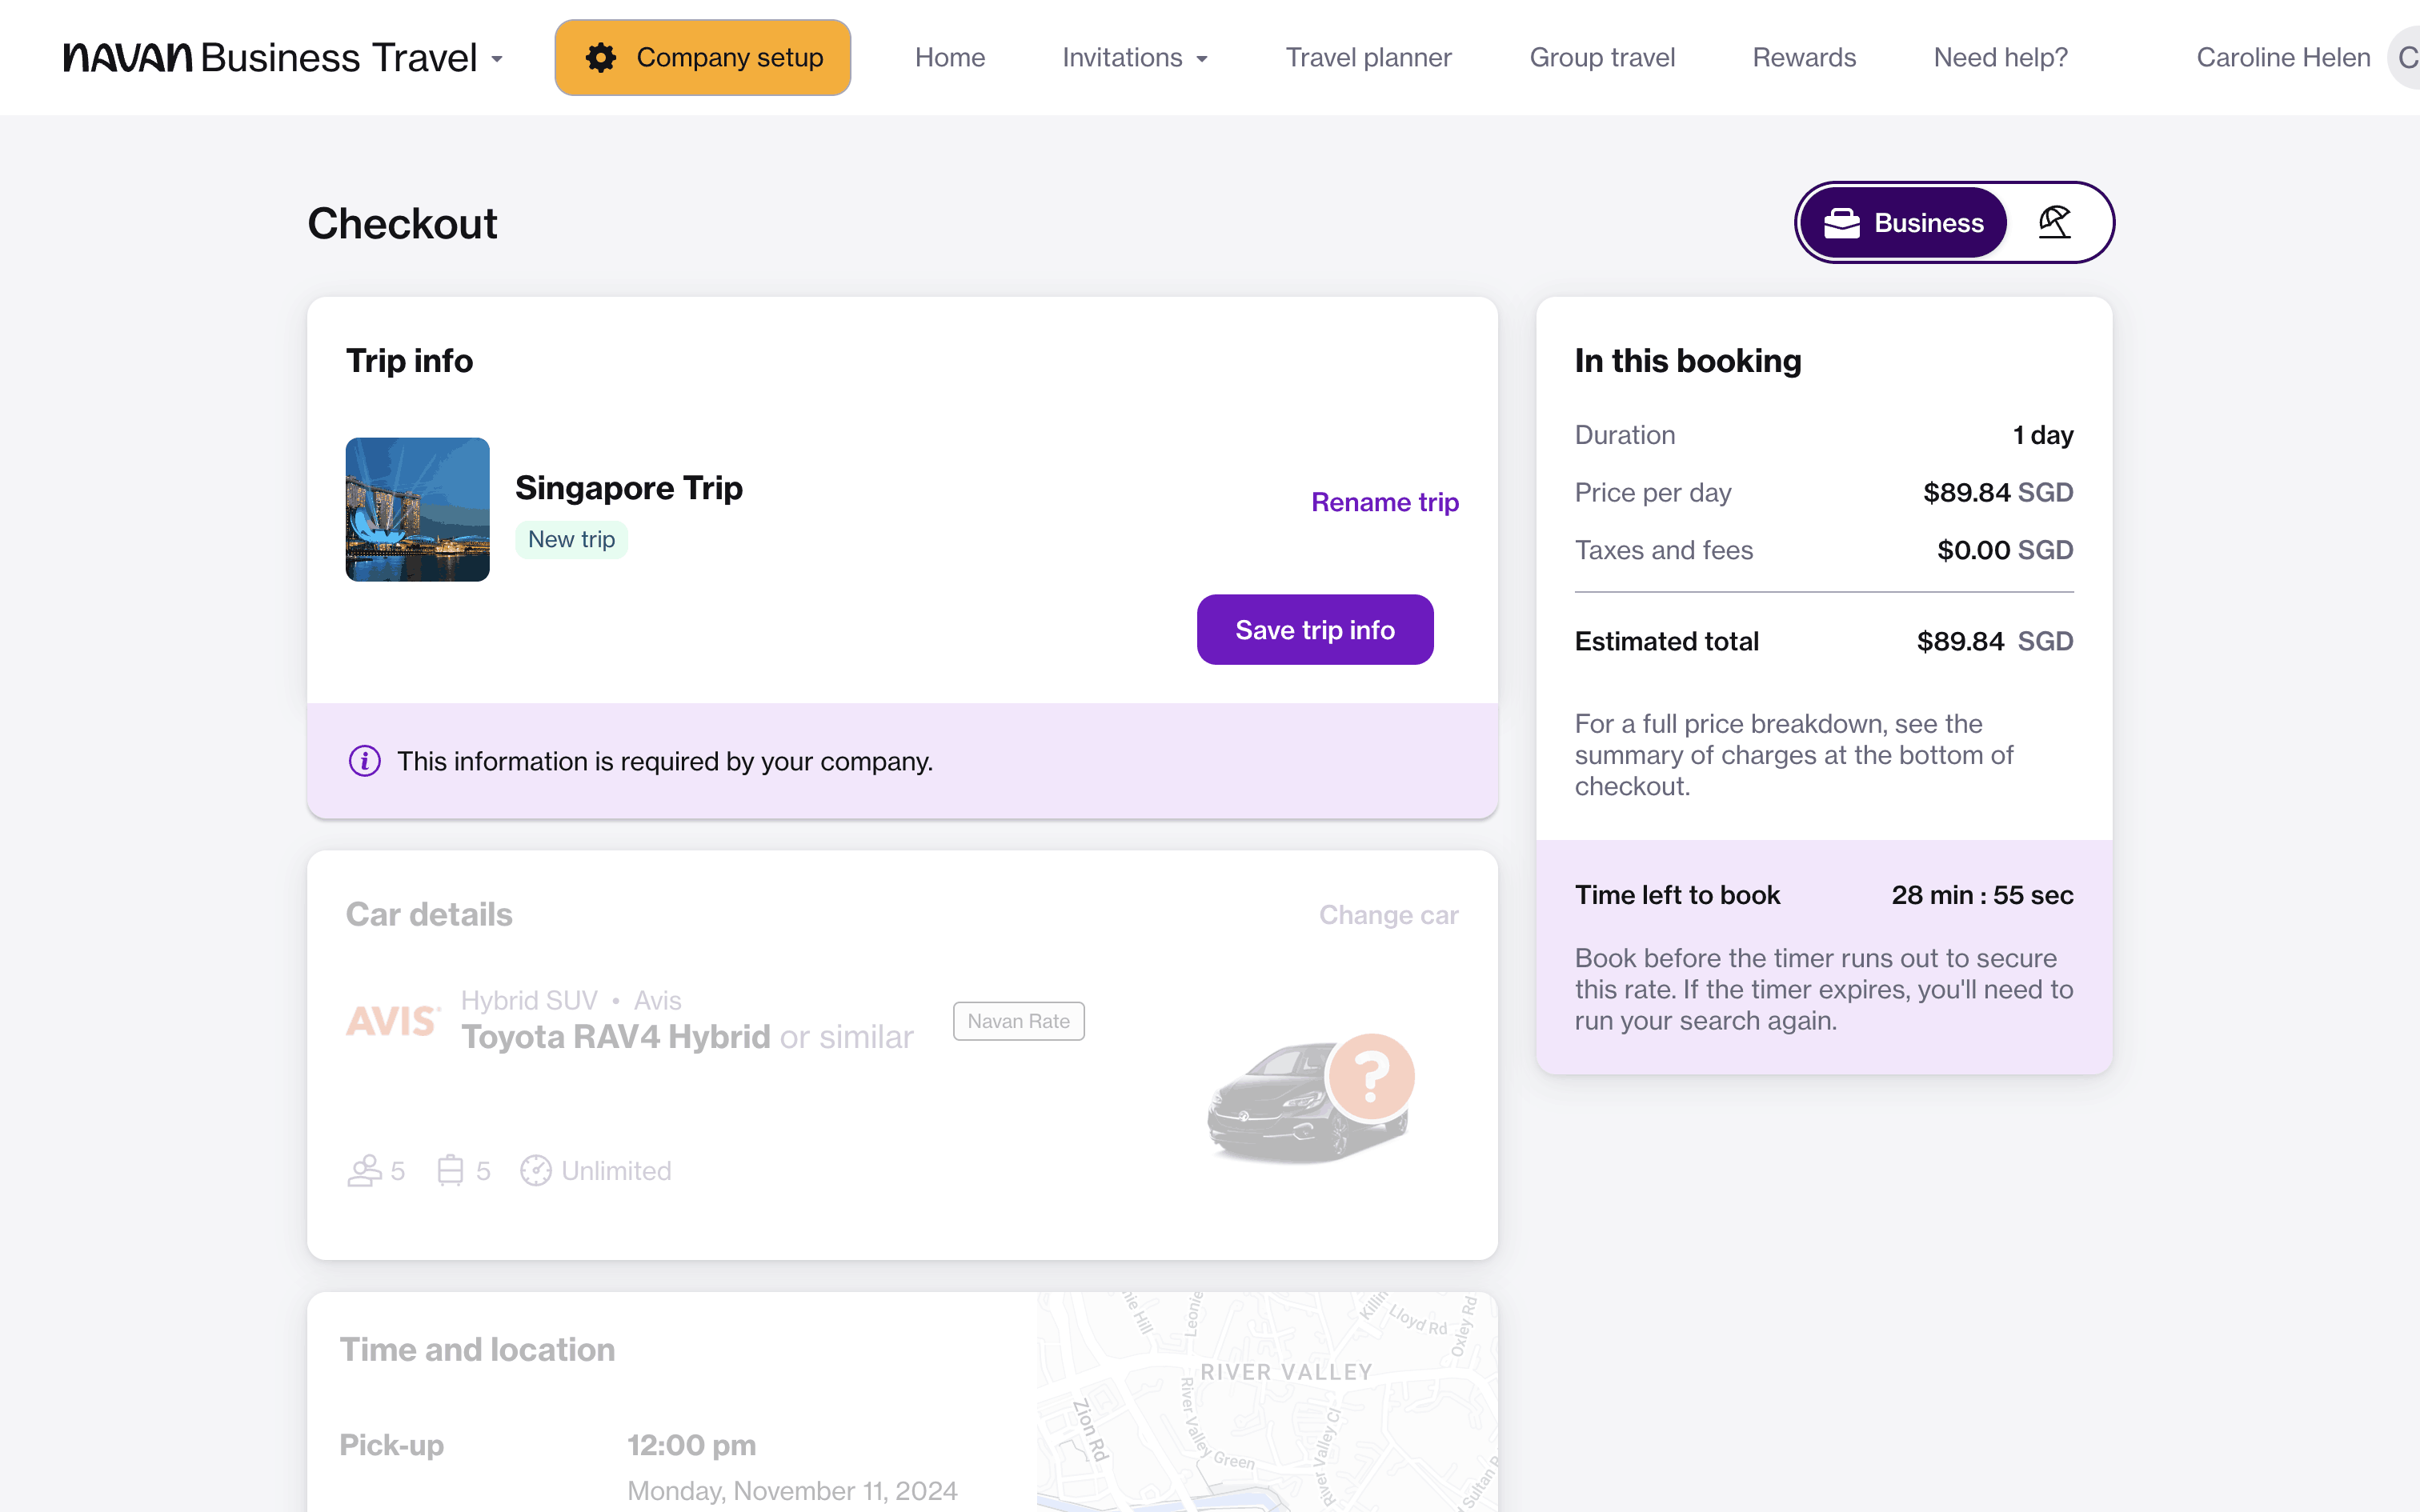This screenshot has height=1512, width=2420.
Task: Click the Avis logo in Car details
Action: [393, 1021]
